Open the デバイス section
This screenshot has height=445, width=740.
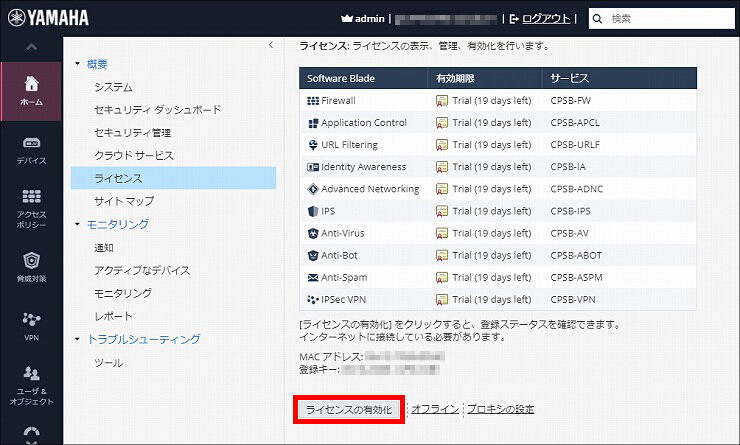point(31,151)
